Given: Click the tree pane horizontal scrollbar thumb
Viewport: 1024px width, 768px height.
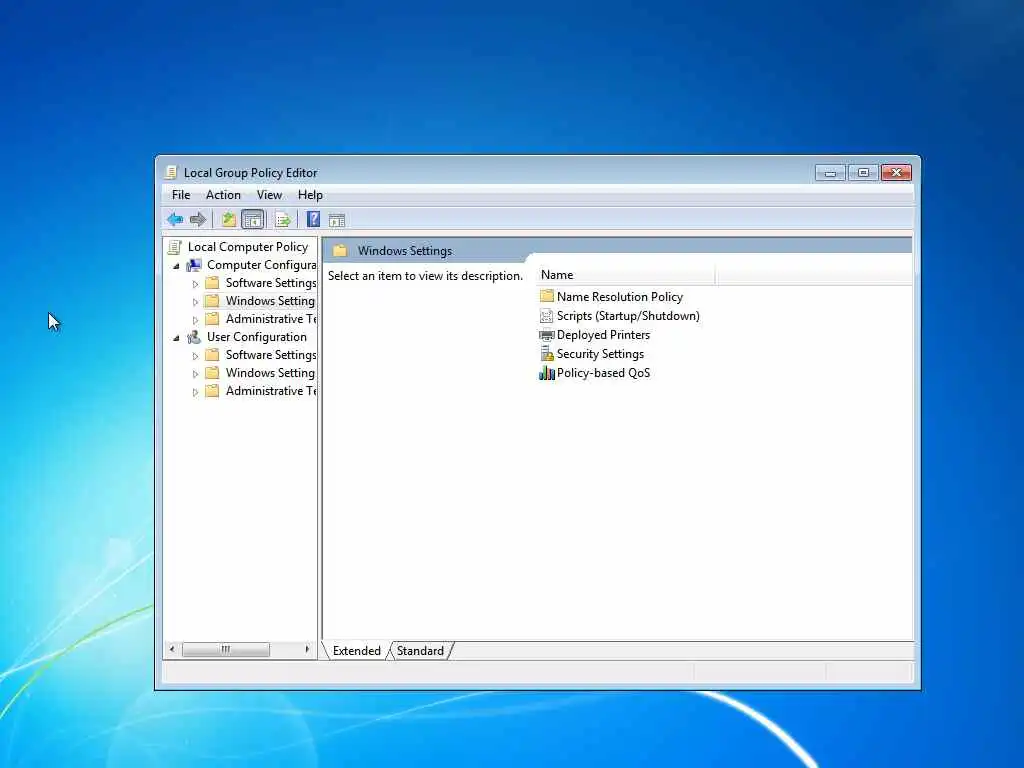Looking at the screenshot, I should 225,649.
